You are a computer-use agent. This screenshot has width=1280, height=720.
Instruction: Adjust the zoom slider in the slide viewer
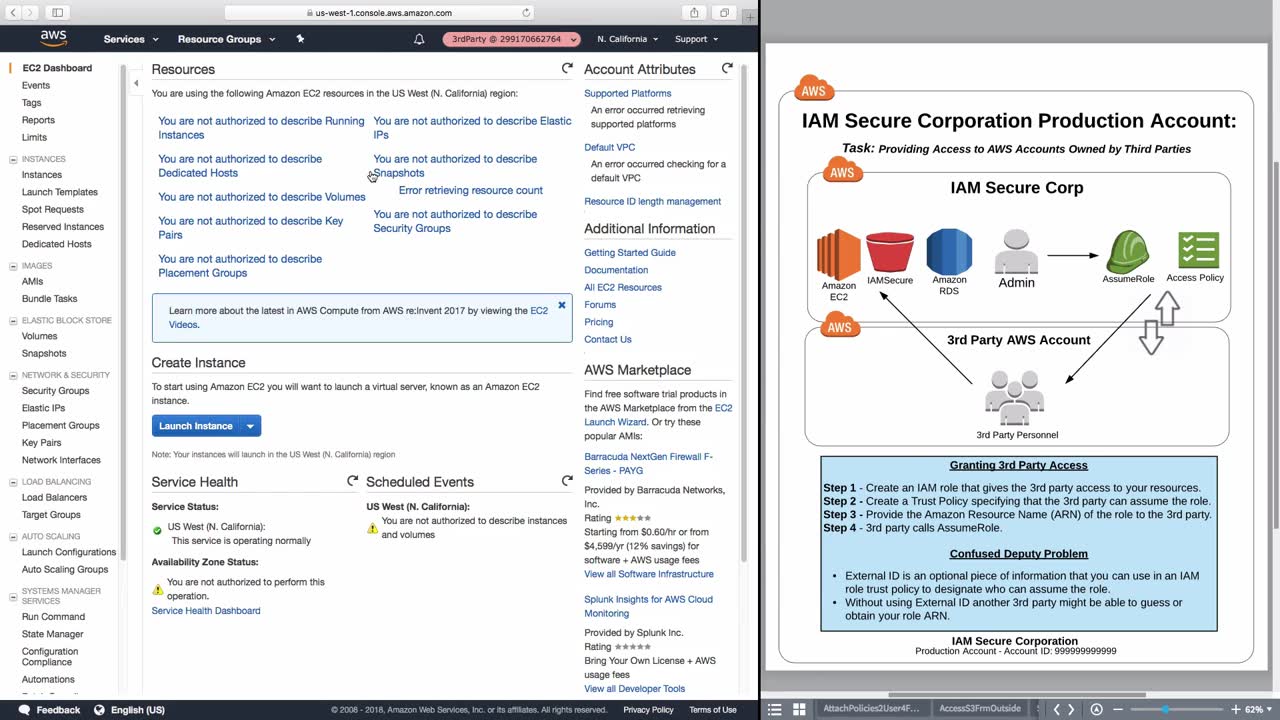(1164, 709)
